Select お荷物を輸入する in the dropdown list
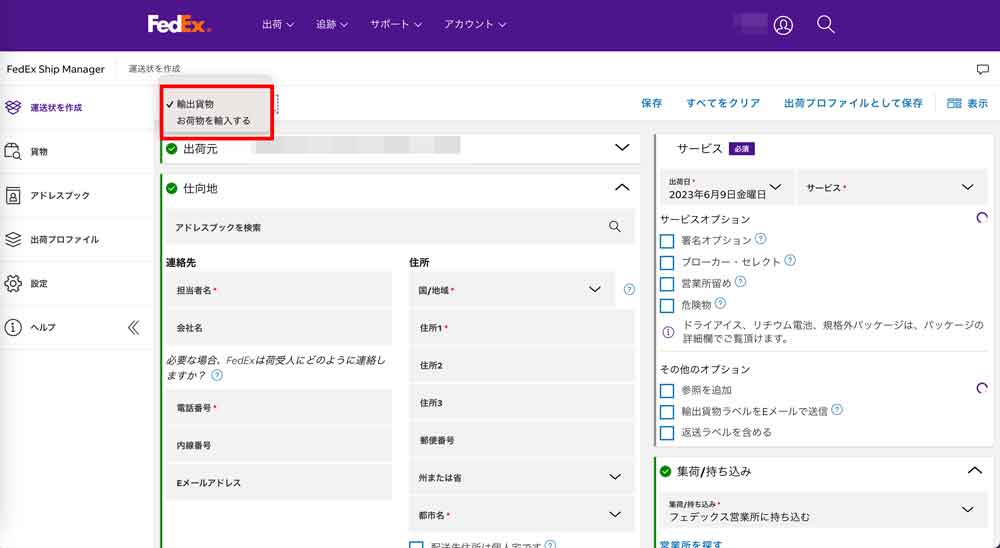Screen dimensions: 1000x548 pyautogui.click(x=214, y=121)
